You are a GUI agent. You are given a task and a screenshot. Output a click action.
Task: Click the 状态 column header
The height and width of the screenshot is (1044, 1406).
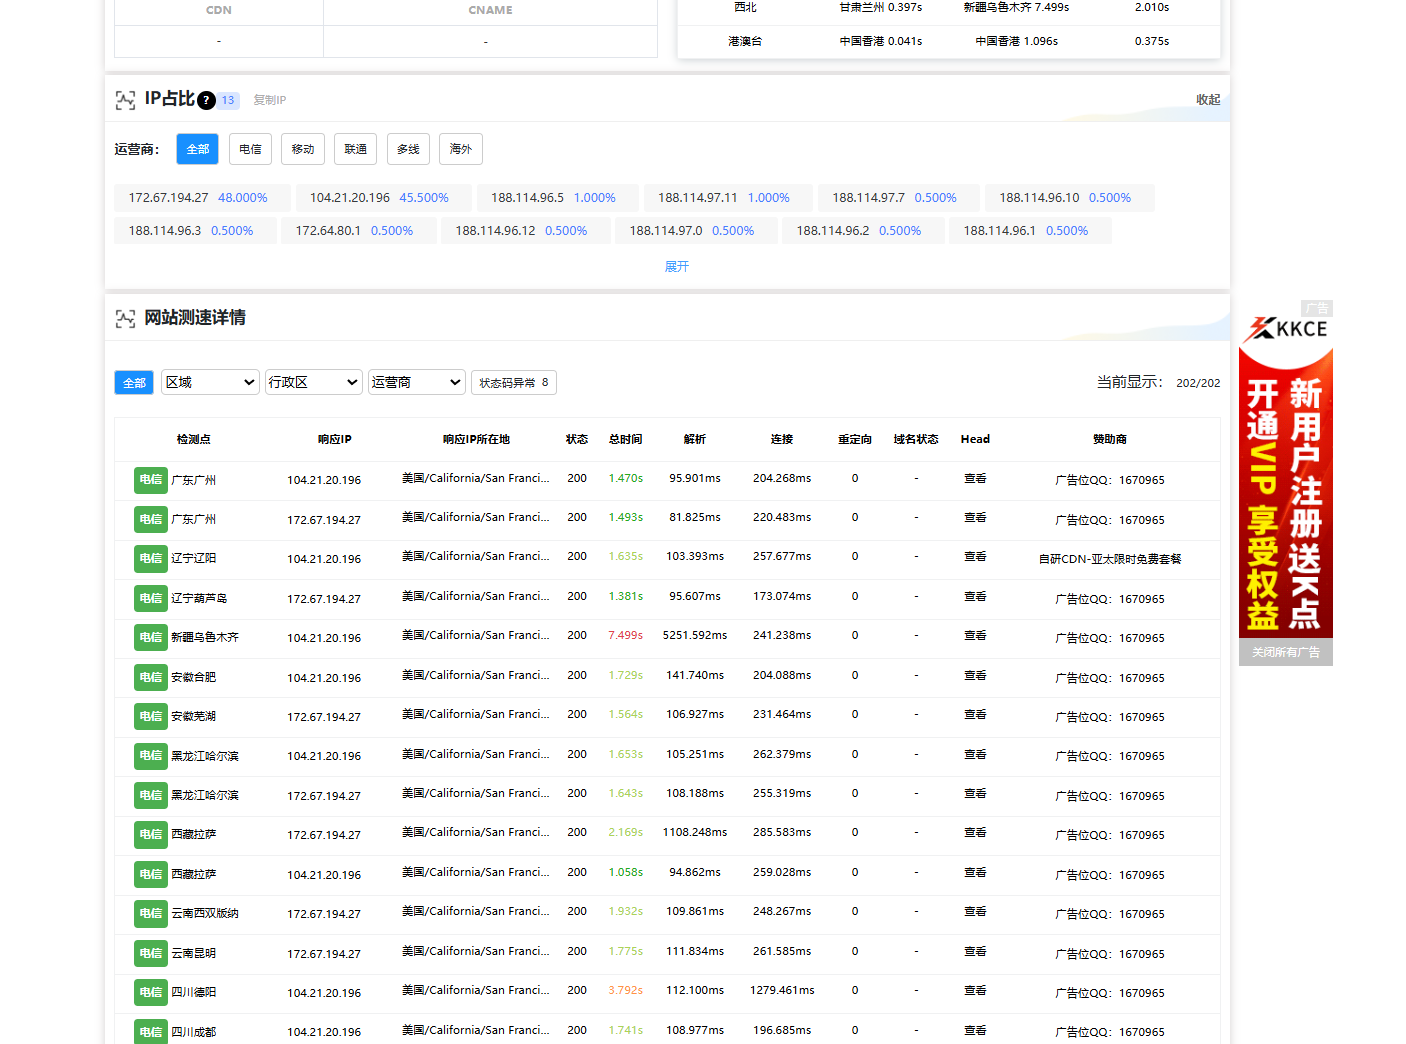click(x=577, y=439)
